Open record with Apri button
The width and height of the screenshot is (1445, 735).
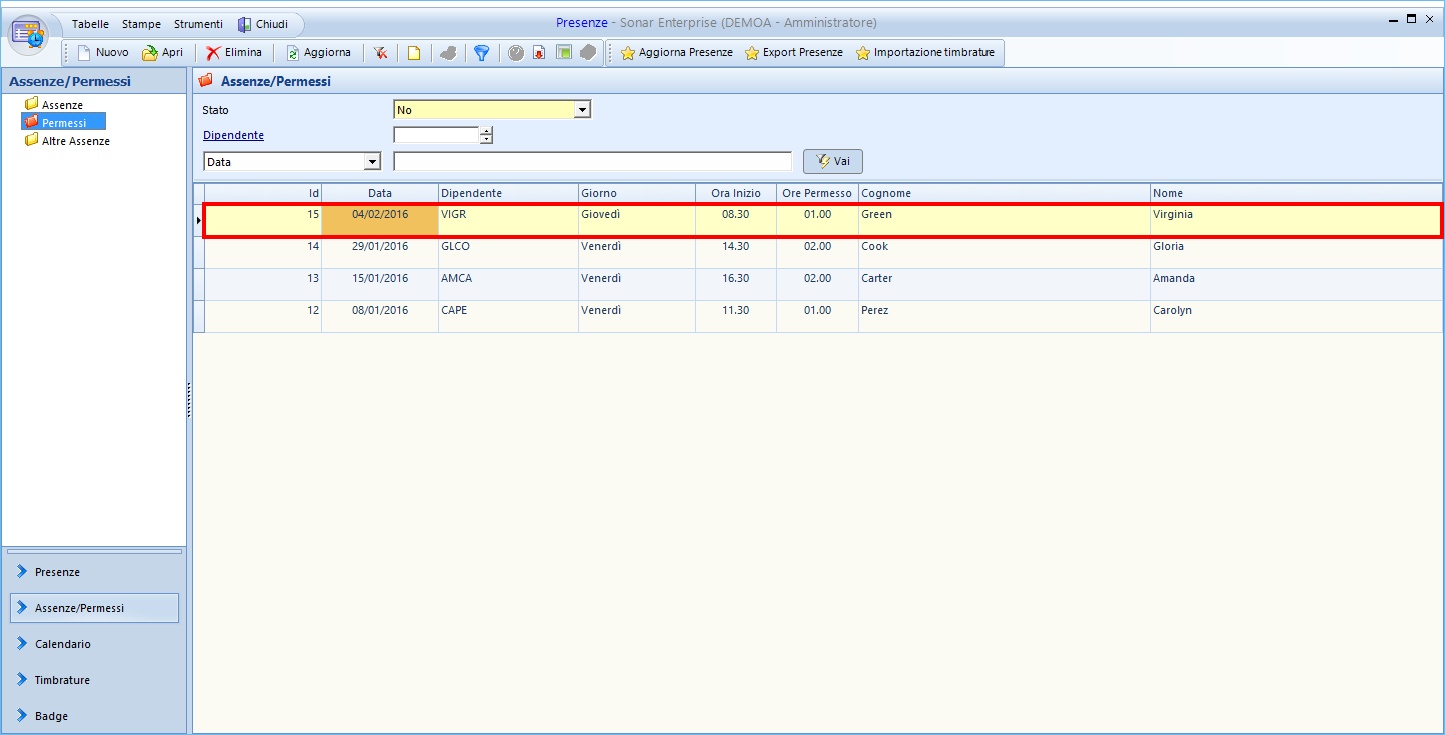click(163, 53)
